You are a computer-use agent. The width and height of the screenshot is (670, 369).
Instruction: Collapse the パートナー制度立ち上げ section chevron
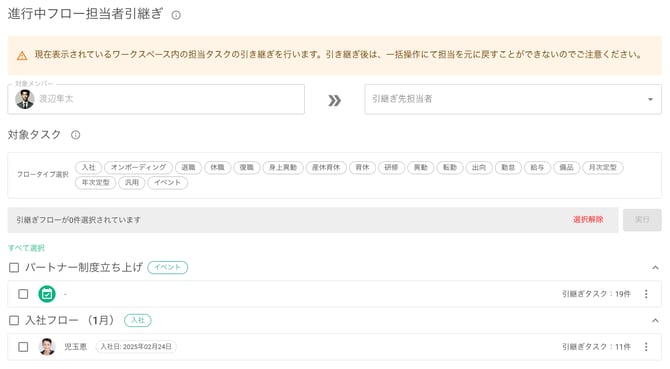[655, 268]
